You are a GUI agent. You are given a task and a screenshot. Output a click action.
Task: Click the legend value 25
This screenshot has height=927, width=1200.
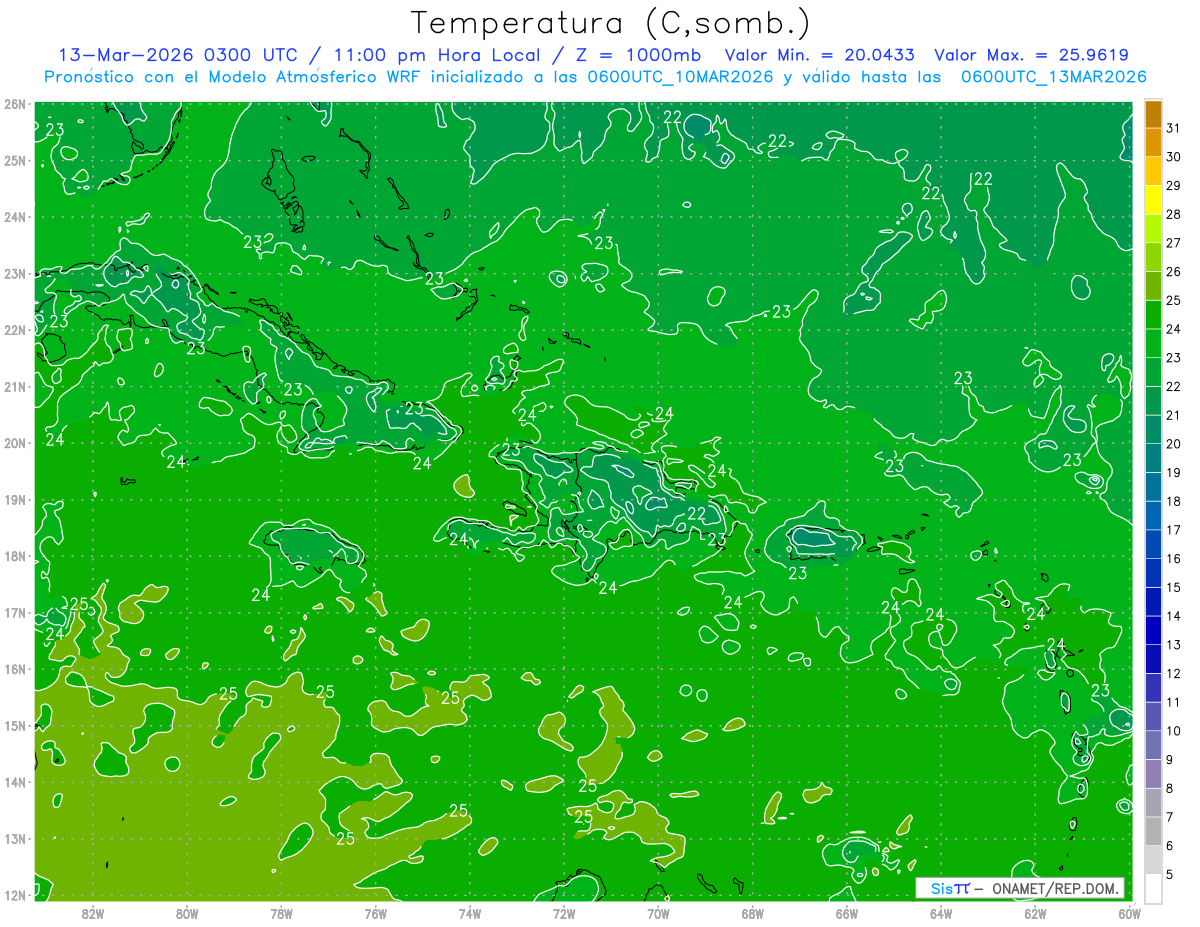click(1174, 300)
